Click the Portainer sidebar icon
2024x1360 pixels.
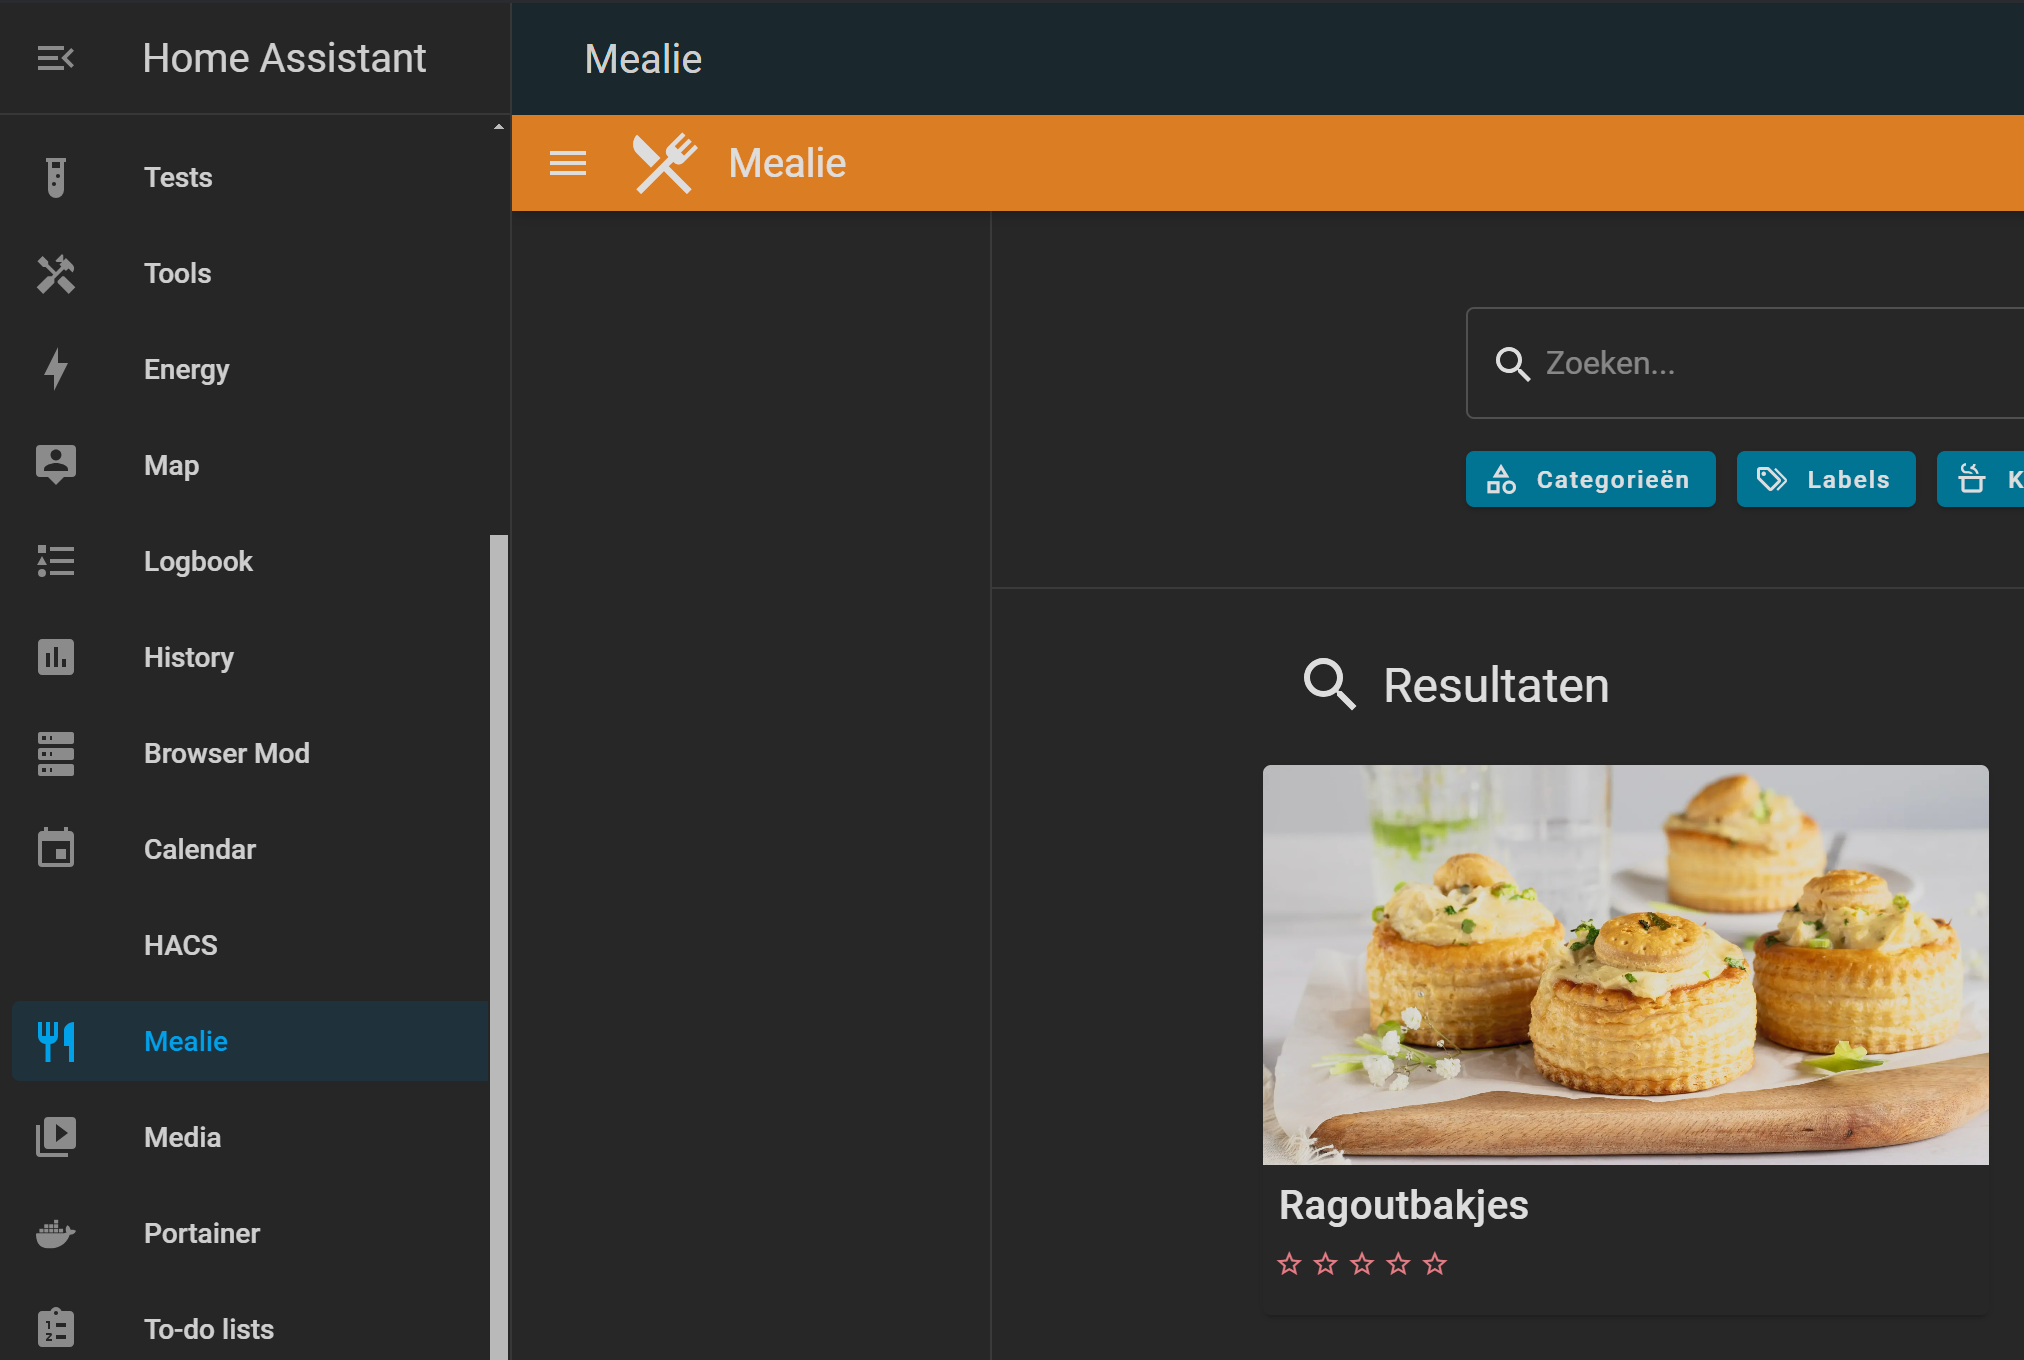[56, 1231]
